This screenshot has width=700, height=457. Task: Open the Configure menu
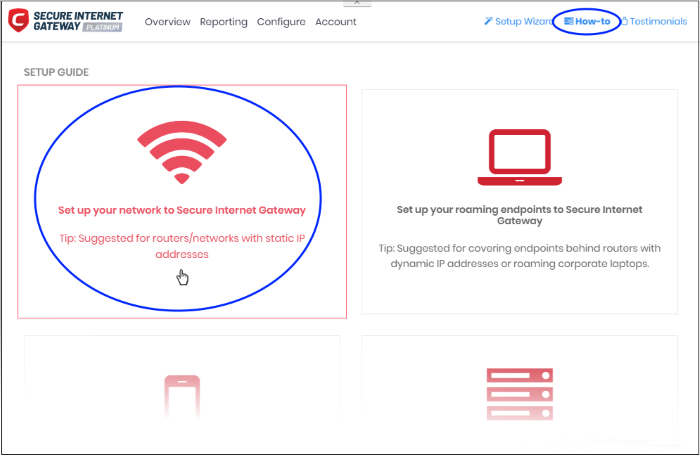pyautogui.click(x=281, y=22)
